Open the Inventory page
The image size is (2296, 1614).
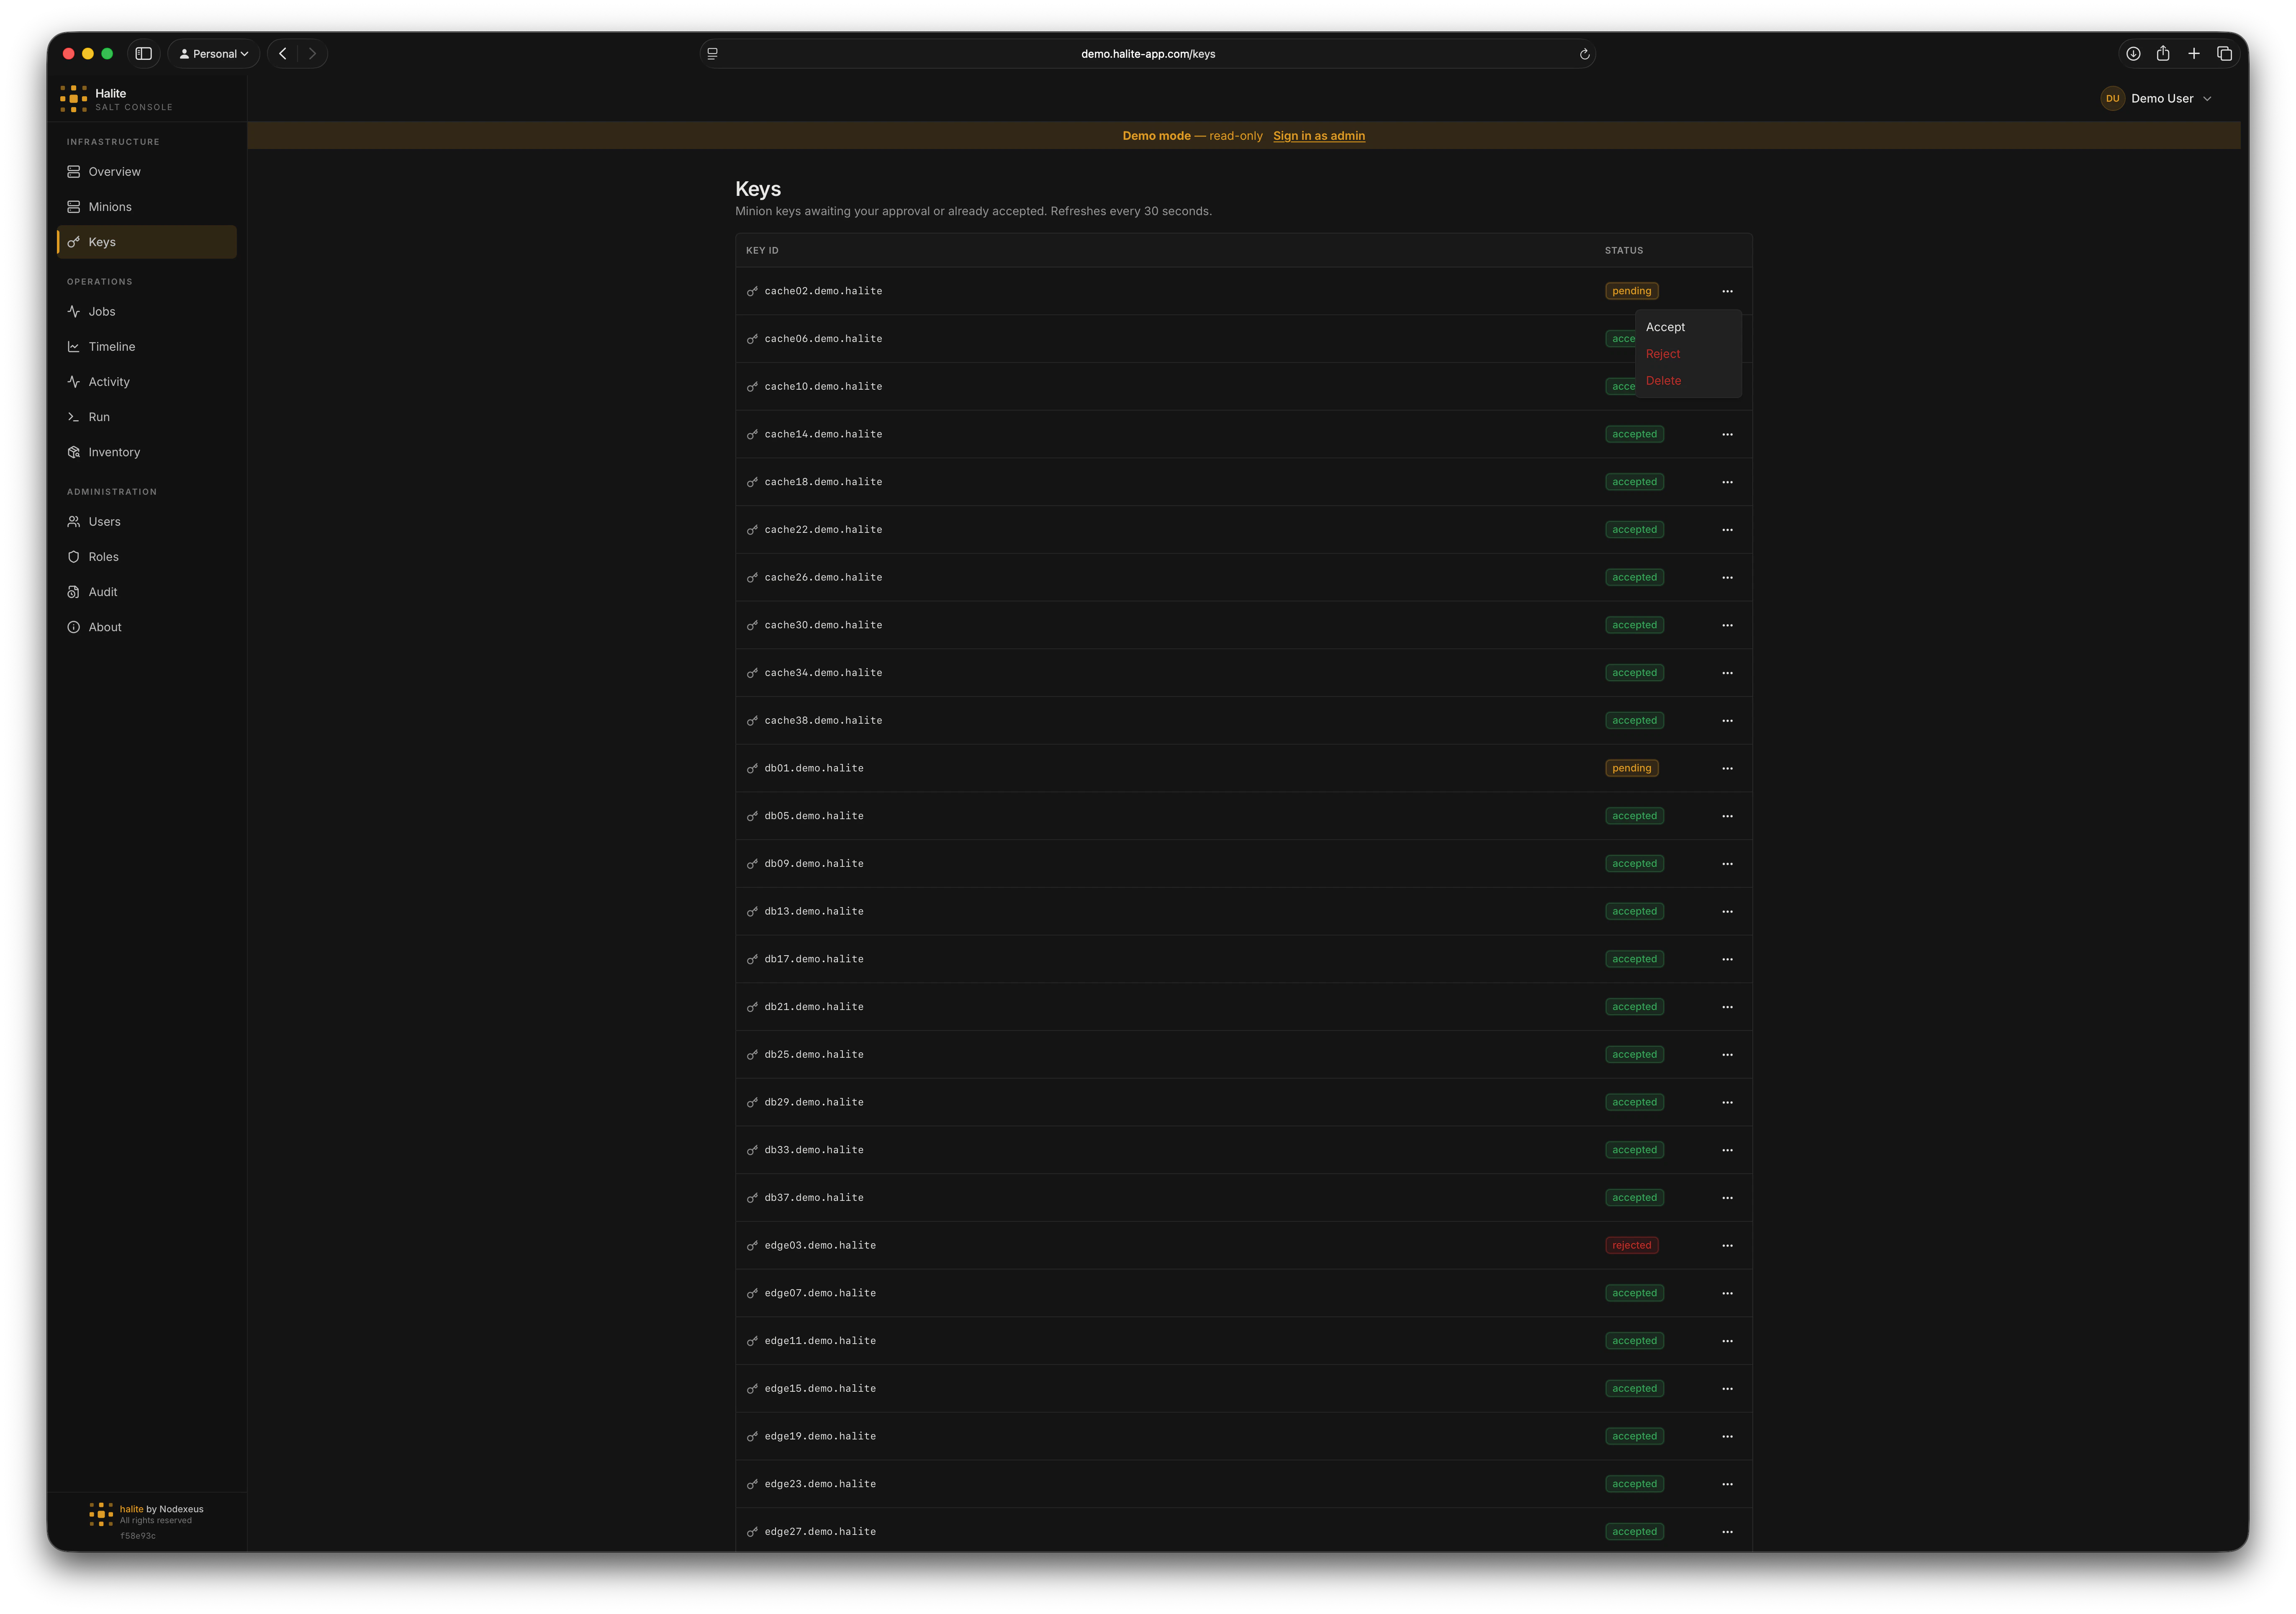point(146,452)
